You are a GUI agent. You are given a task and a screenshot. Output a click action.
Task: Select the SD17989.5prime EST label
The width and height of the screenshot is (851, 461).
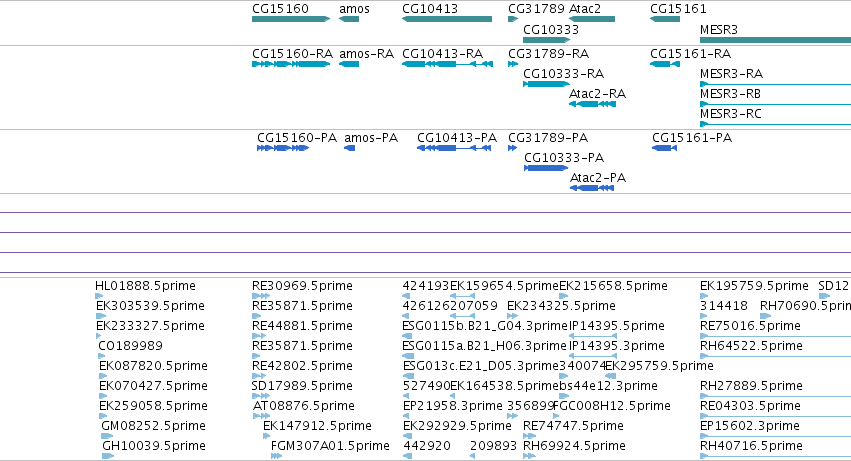[302, 386]
